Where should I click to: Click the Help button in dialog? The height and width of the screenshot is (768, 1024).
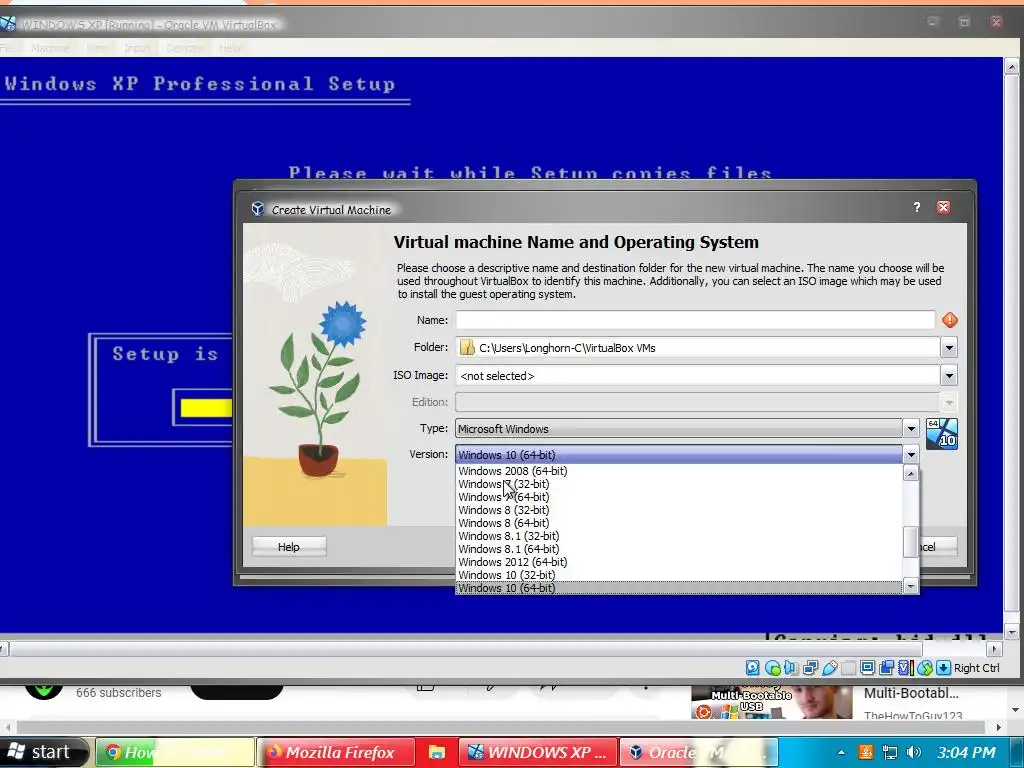(289, 547)
